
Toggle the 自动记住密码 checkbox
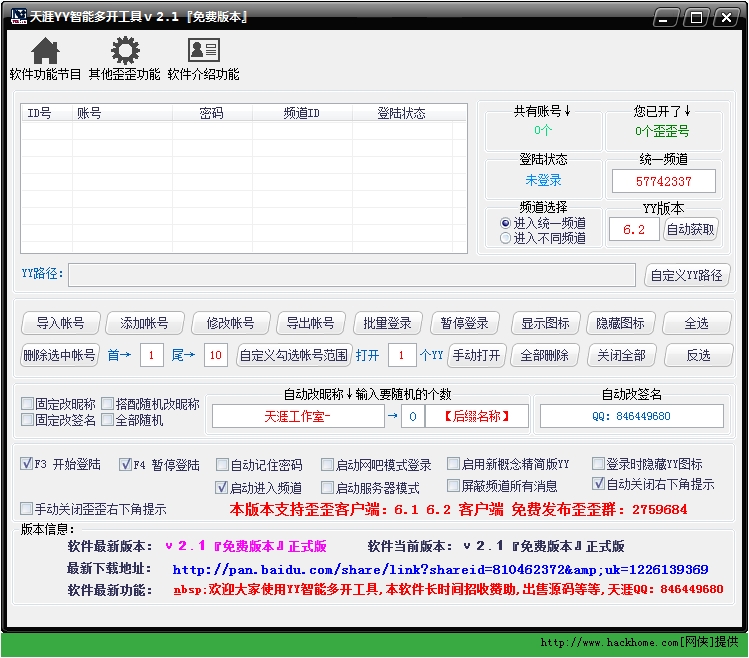click(223, 465)
